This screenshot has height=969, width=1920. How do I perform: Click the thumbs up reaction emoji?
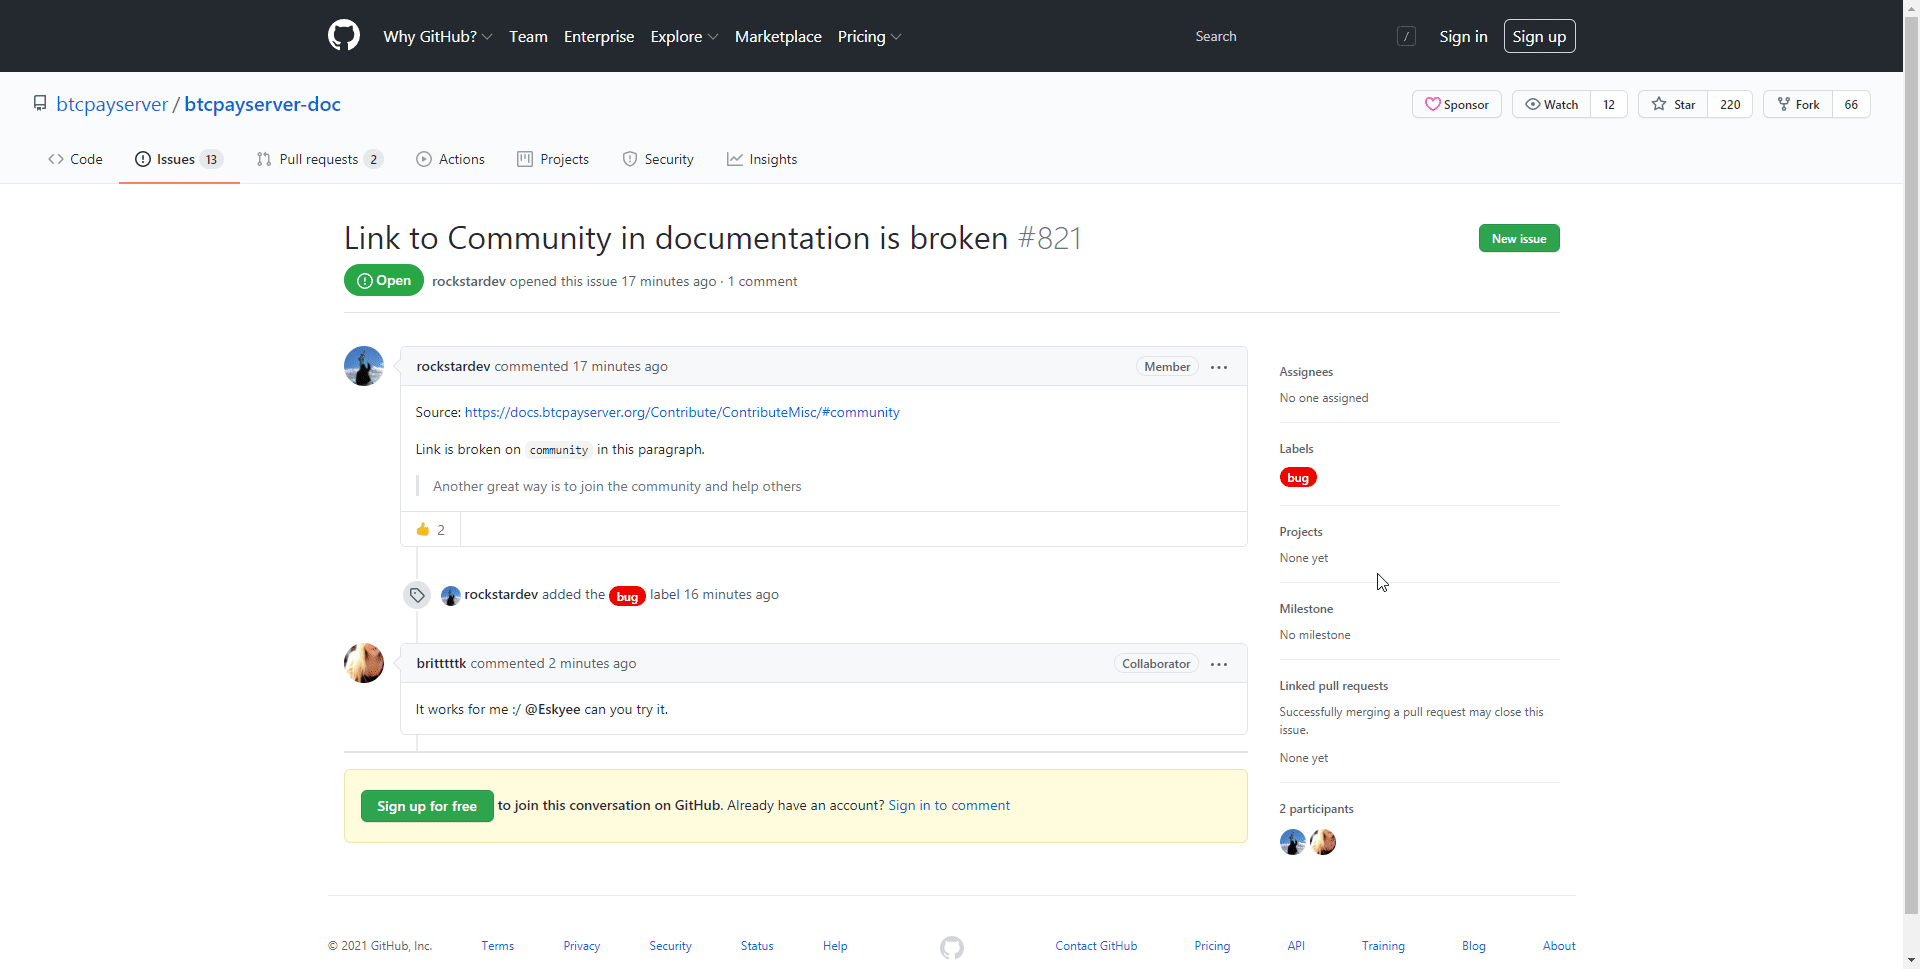click(x=423, y=530)
